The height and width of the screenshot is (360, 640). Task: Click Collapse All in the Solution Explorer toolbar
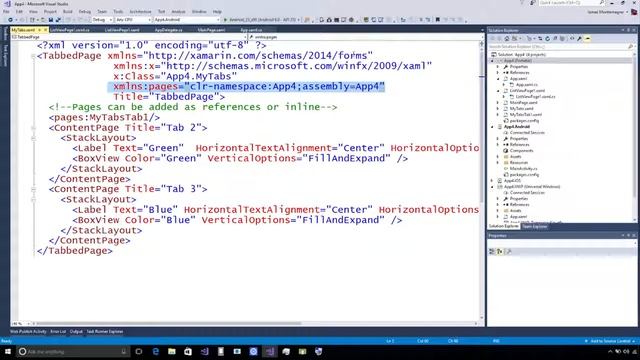pyautogui.click(x=555, y=38)
